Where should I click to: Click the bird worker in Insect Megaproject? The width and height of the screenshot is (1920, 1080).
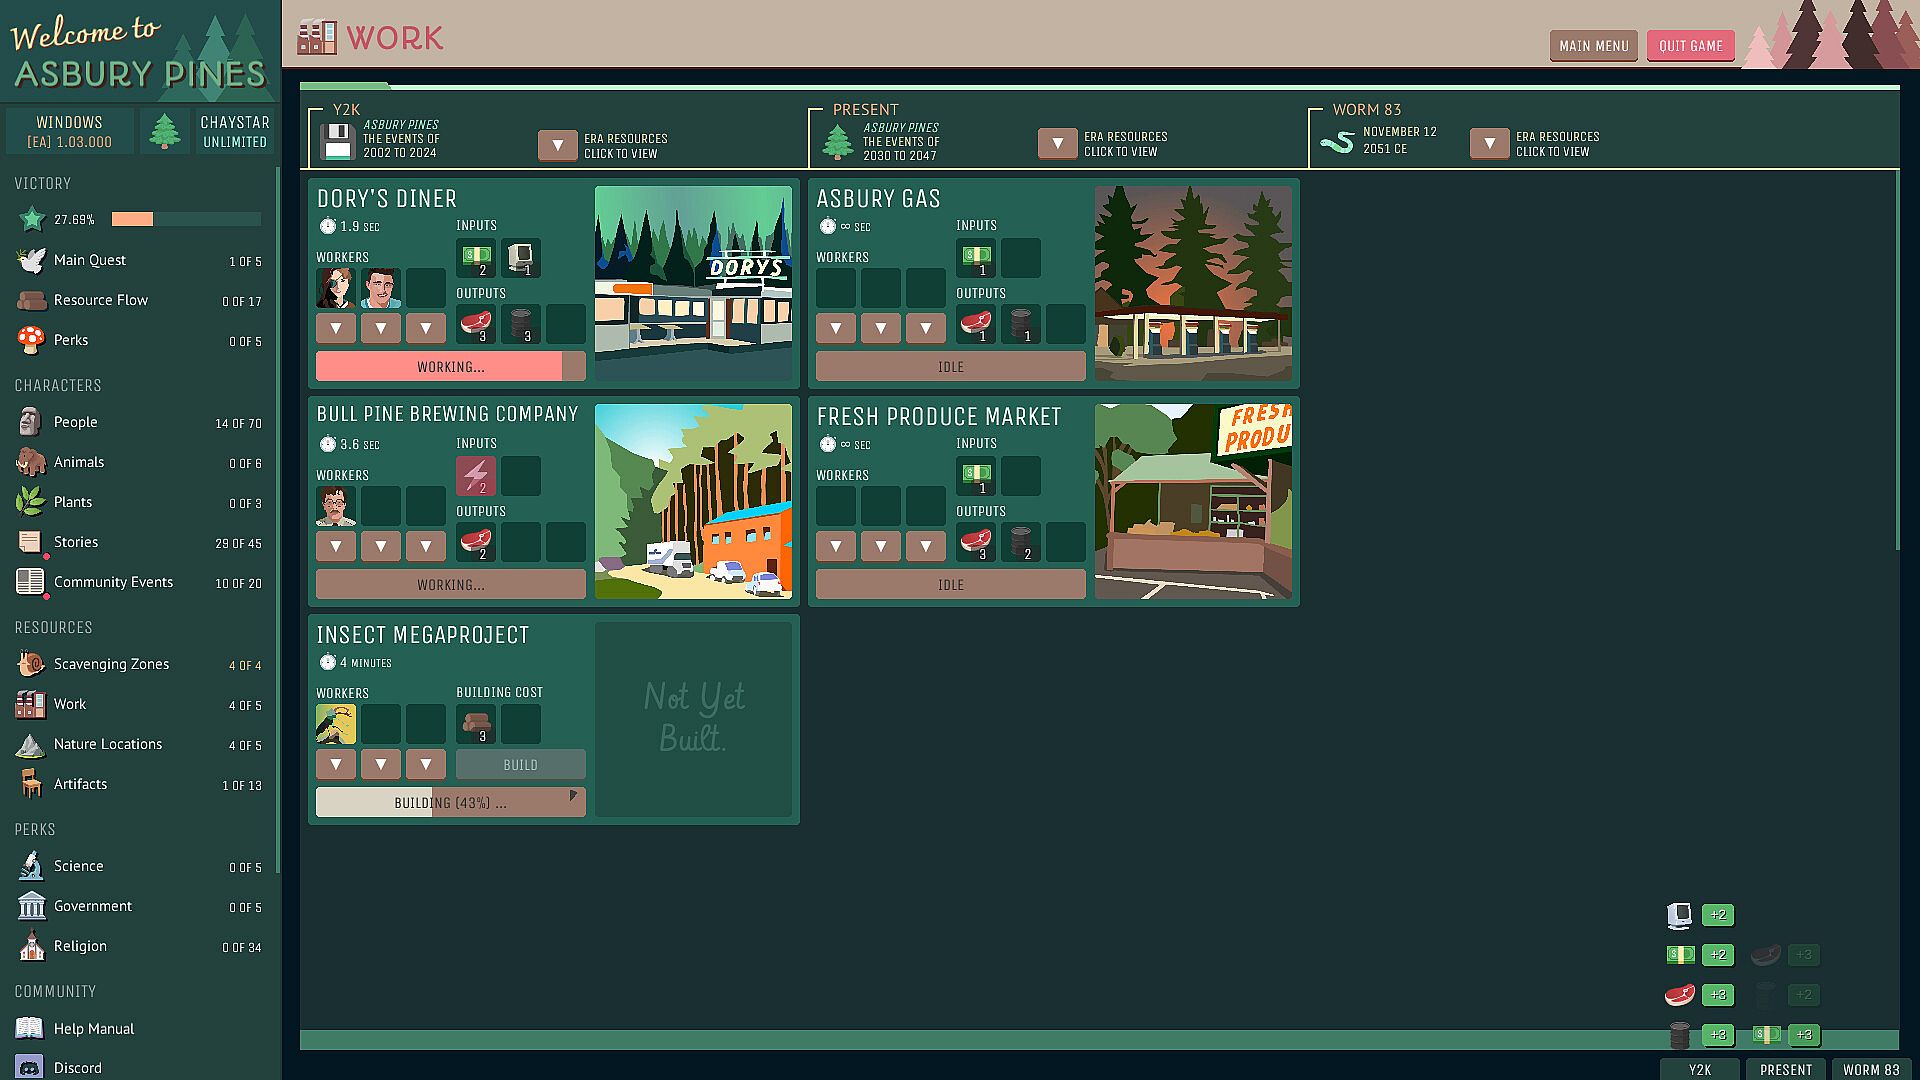click(x=336, y=724)
